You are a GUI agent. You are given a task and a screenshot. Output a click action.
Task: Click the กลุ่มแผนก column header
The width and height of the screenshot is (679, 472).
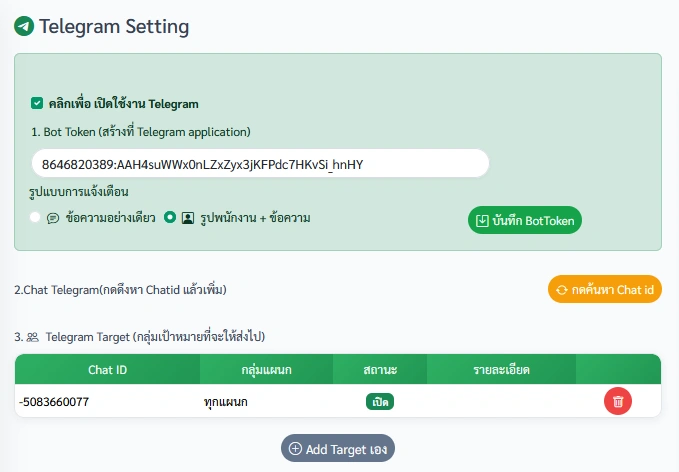266,369
